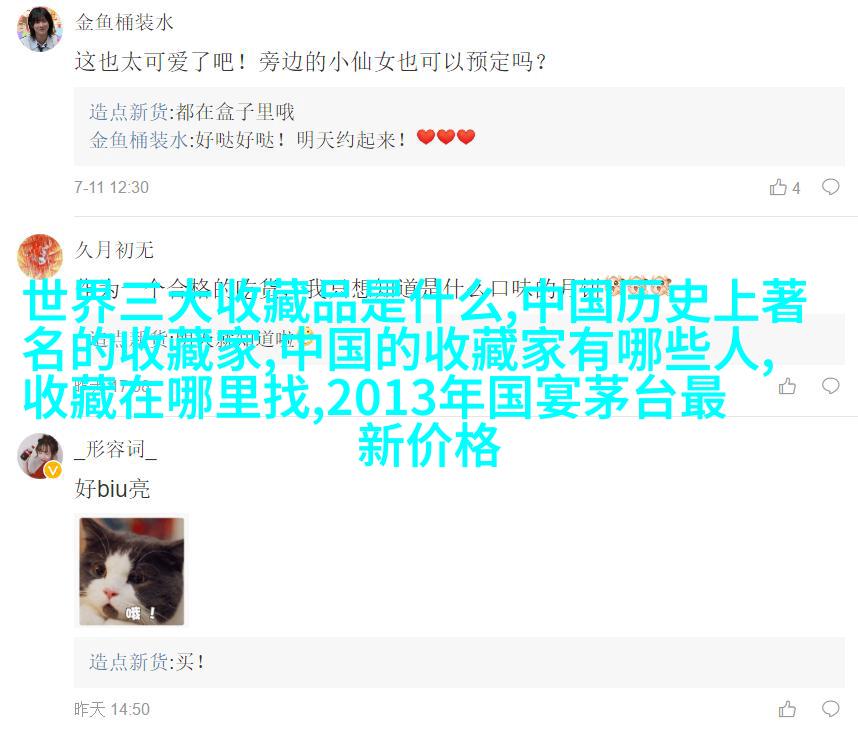This screenshot has height=734, width=858.
Task: Open _形容词_'s verified avatar
Action: click(39, 456)
